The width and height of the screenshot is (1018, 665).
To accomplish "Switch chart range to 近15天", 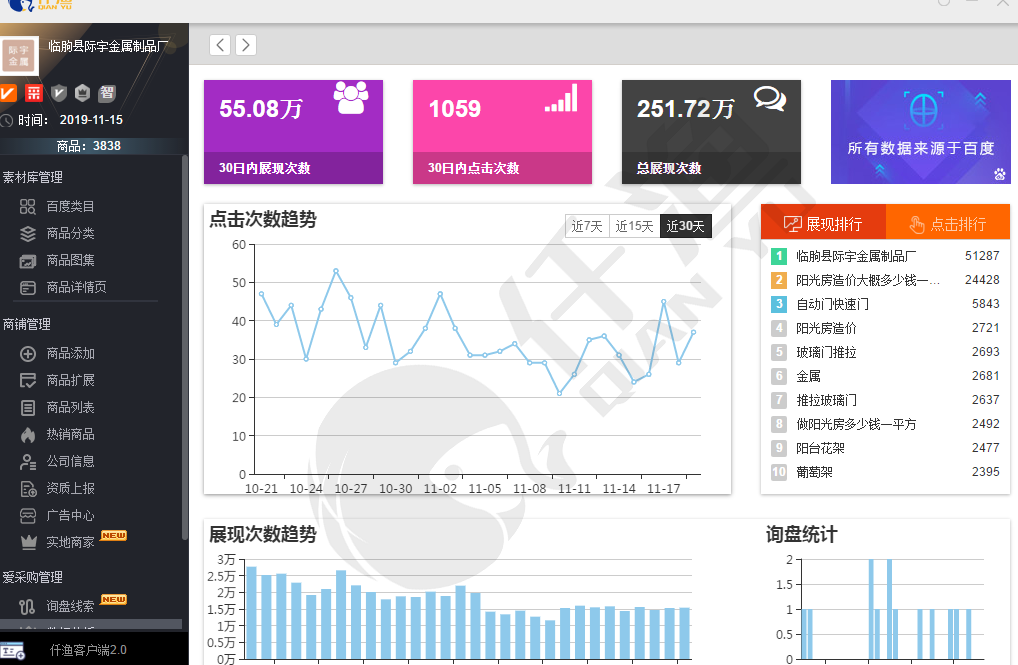I will tap(634, 226).
